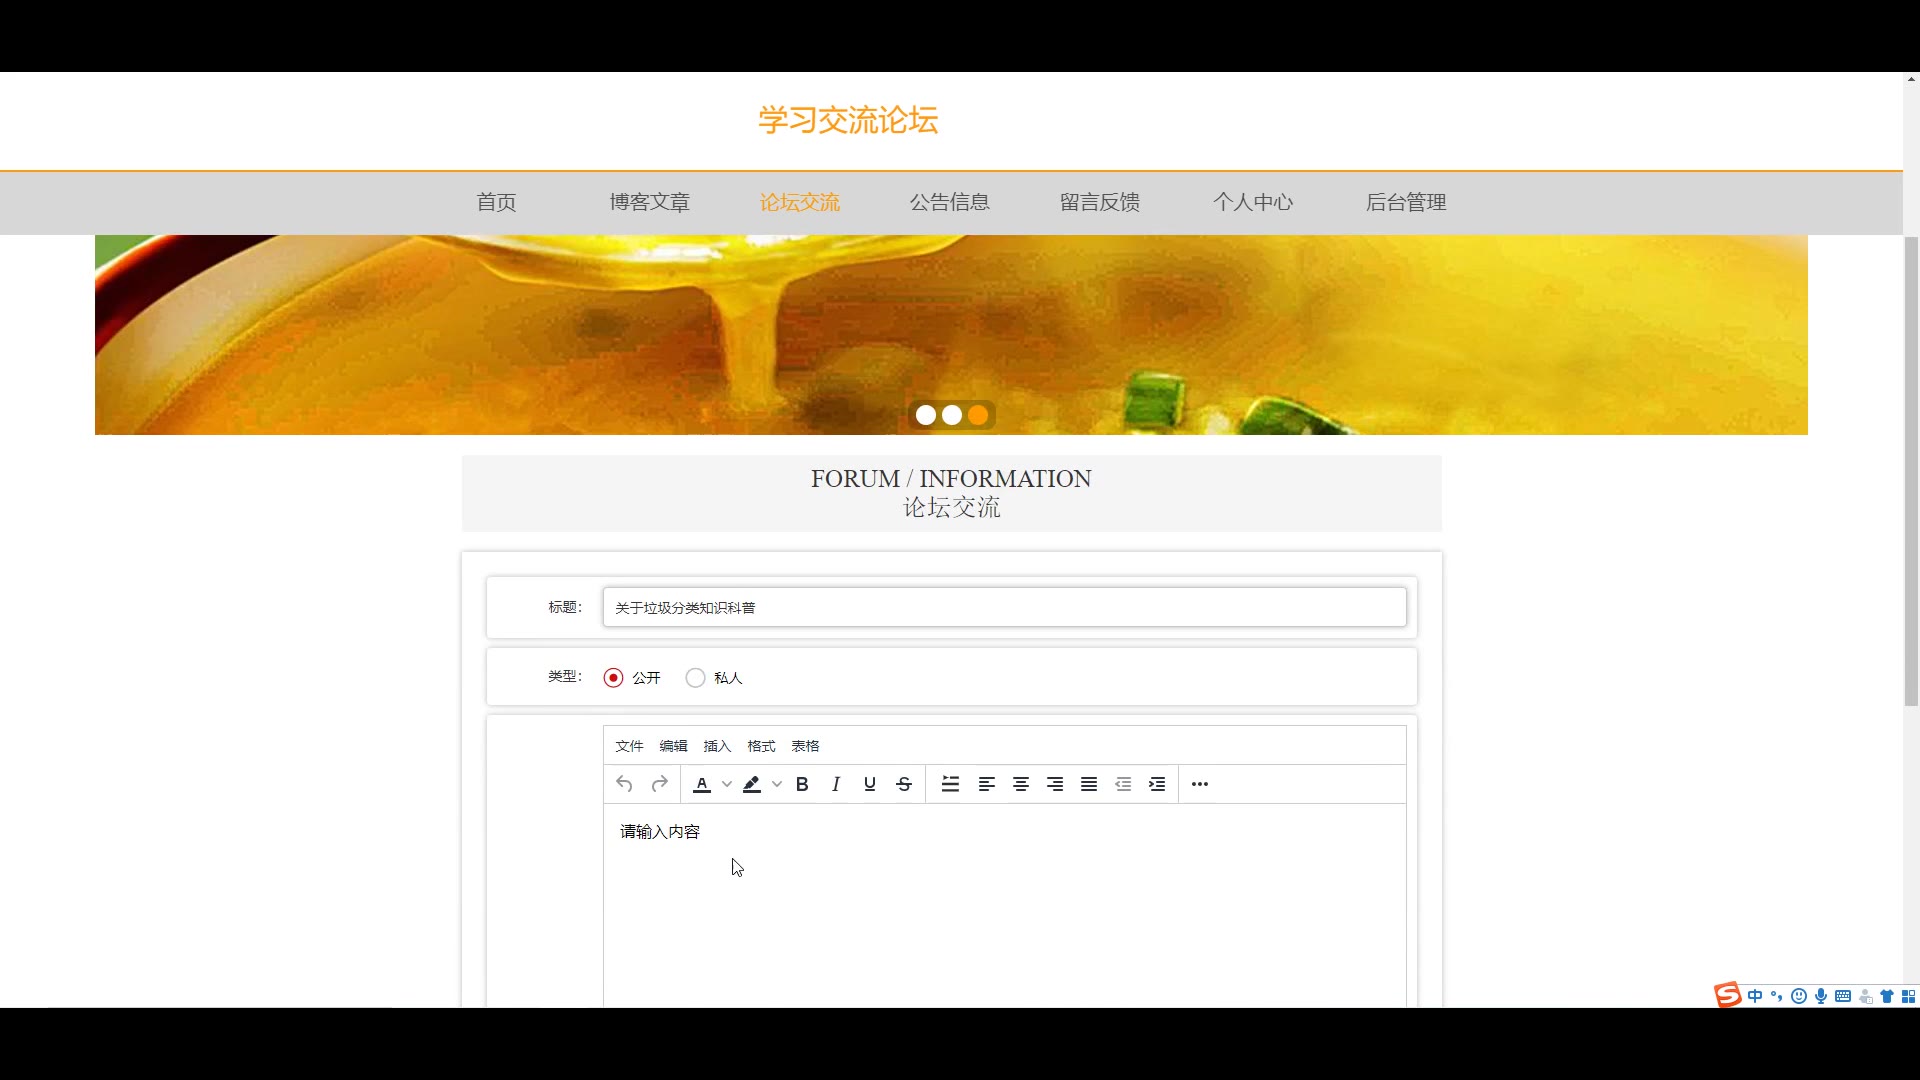Click the underline icon
Image resolution: width=1920 pixels, height=1080 pixels.
pyautogui.click(x=870, y=785)
